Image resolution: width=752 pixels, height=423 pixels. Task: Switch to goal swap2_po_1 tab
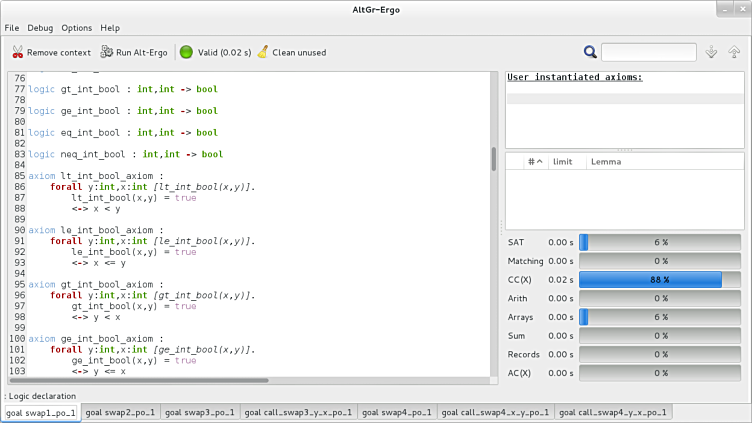point(118,412)
